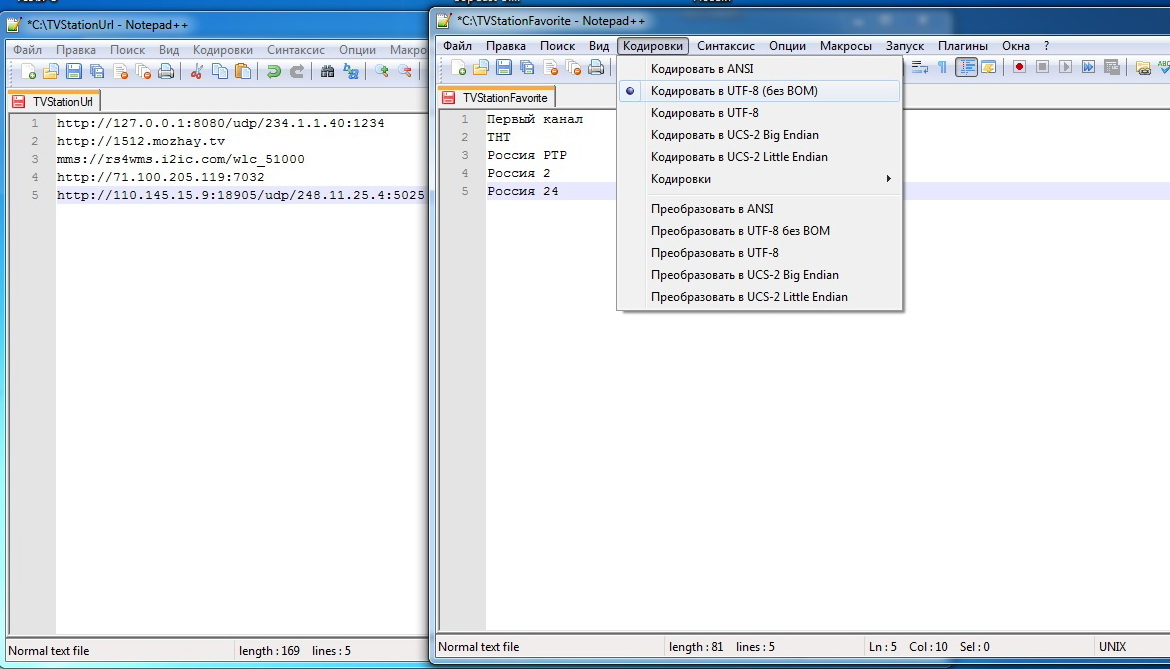Click the line 'http://71.100.205.119:7032'

[160, 177]
